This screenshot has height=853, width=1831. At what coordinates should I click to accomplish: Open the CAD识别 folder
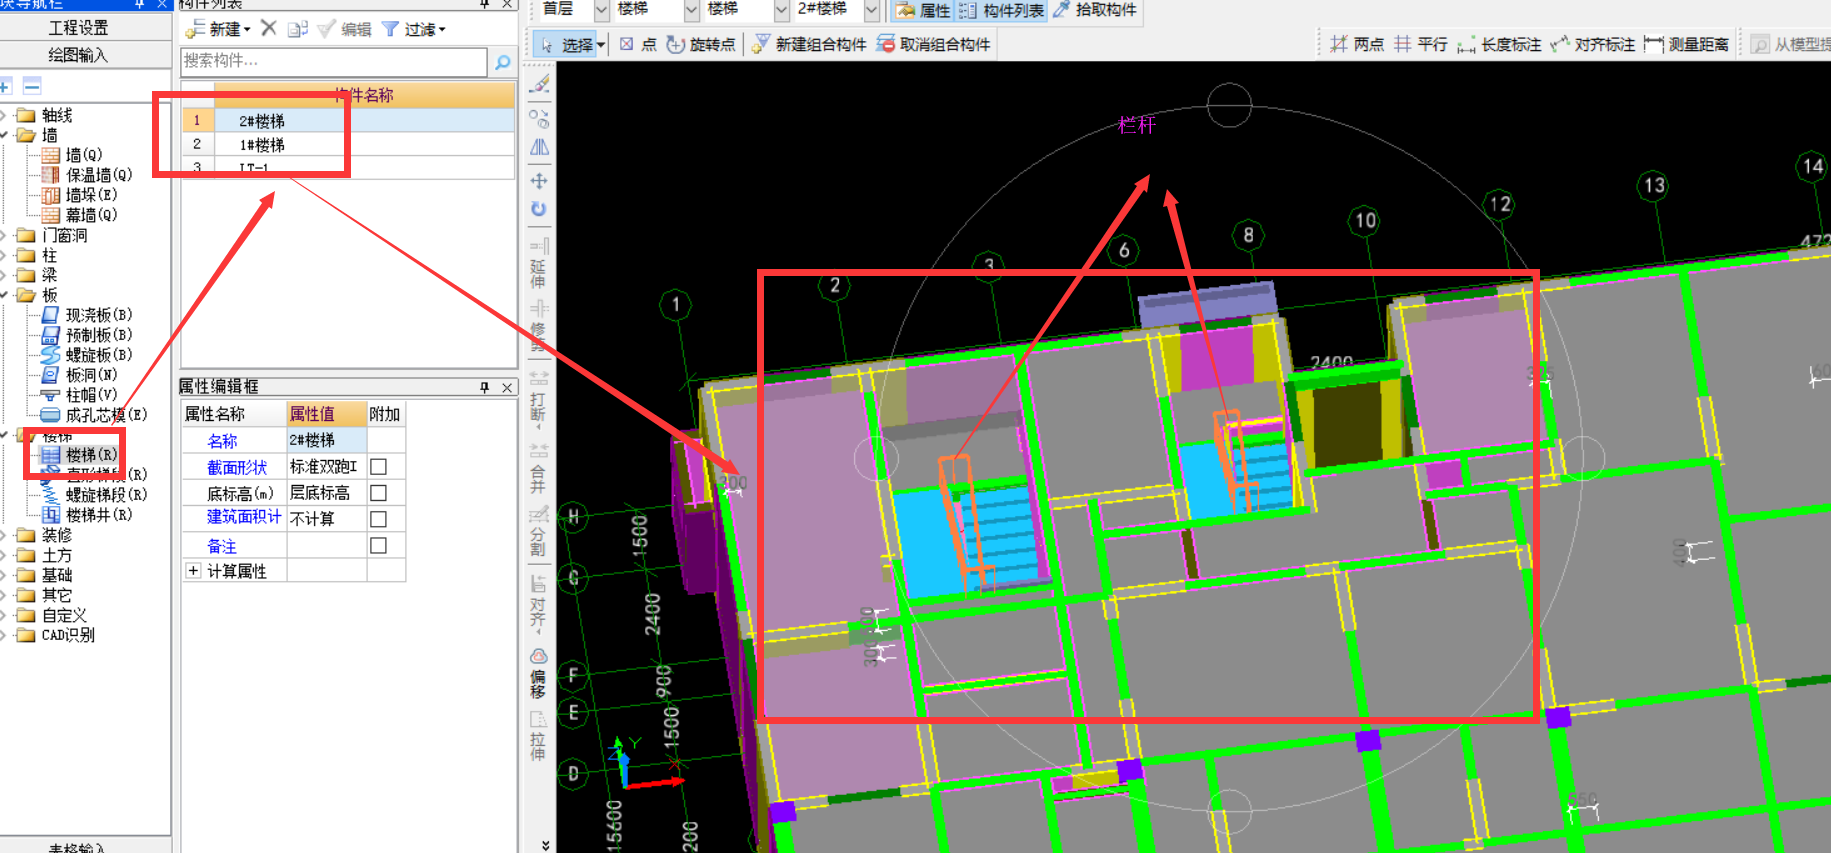point(57,635)
